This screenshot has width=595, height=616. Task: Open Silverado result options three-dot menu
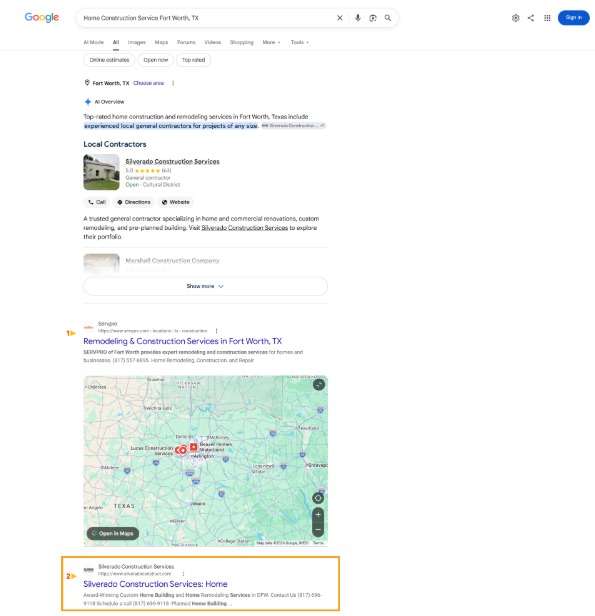(x=183, y=574)
